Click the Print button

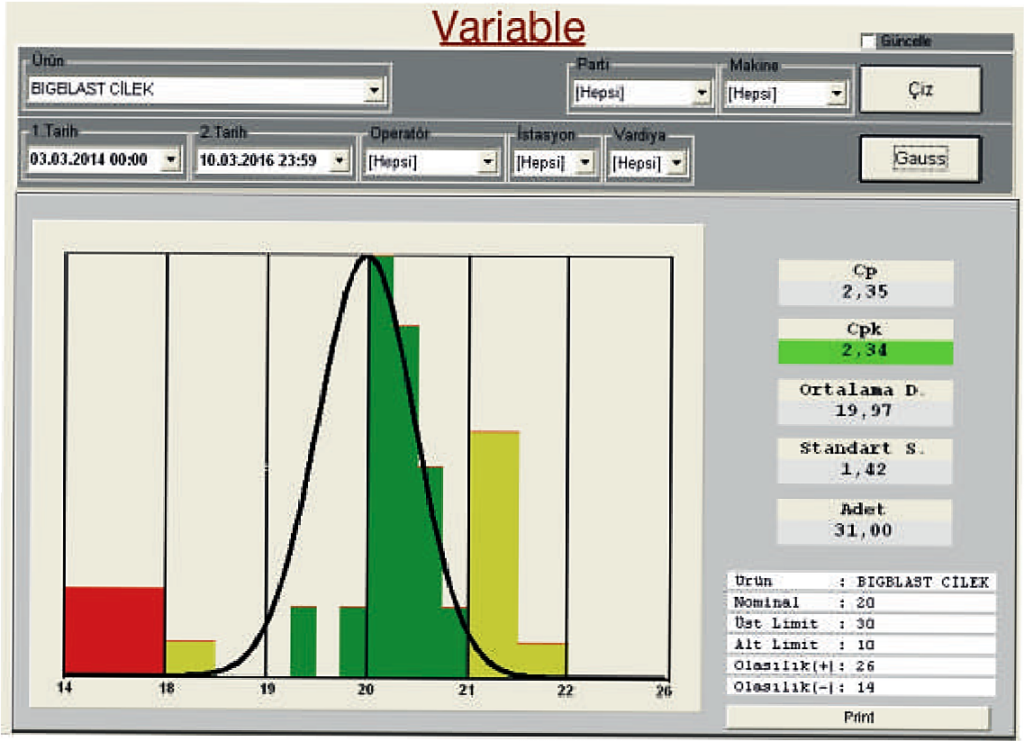pyautogui.click(x=857, y=717)
